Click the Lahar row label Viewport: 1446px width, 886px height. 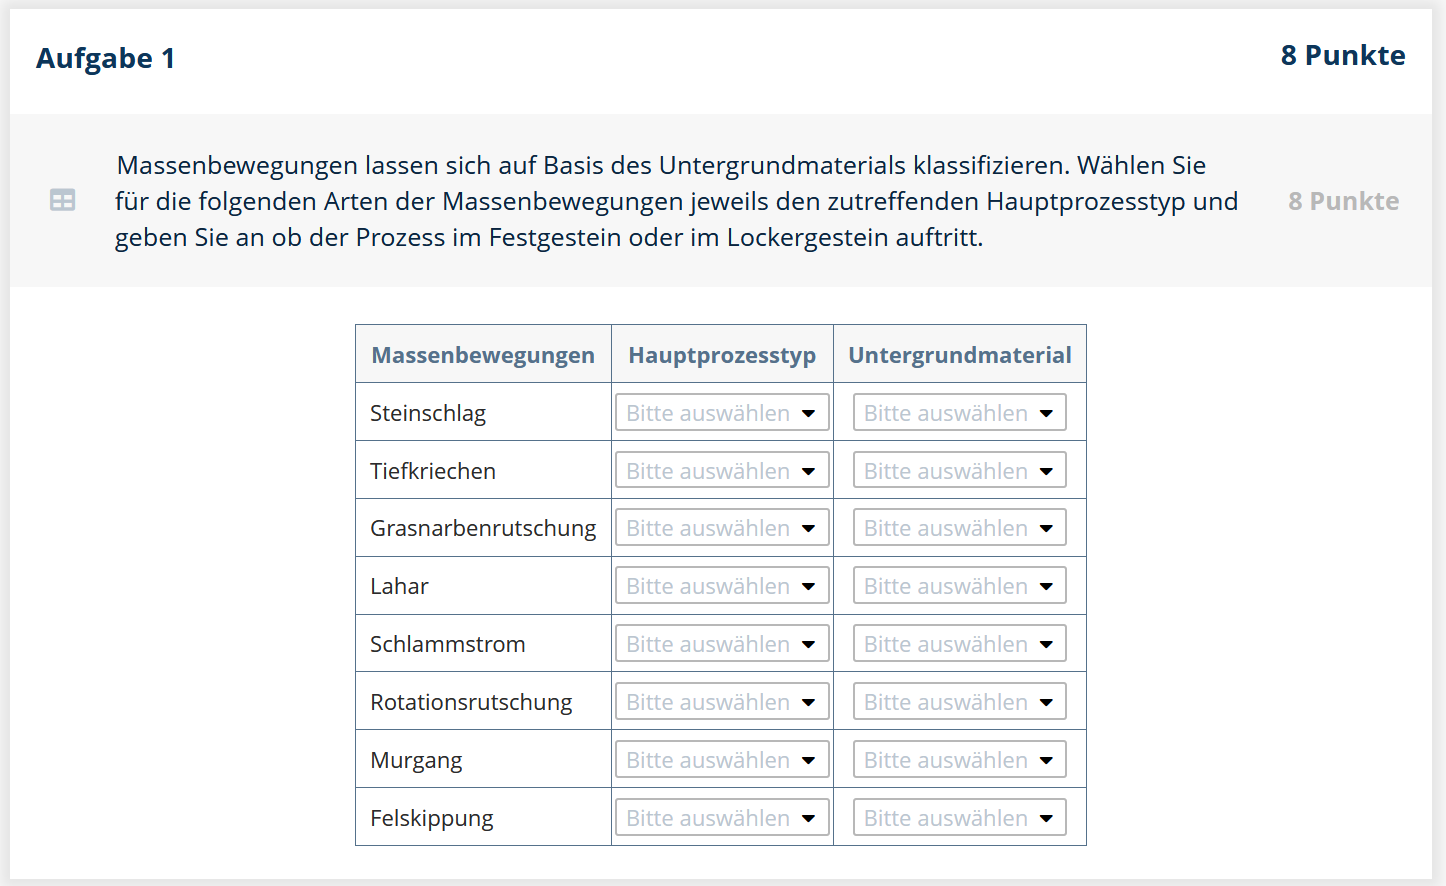[x=399, y=586]
